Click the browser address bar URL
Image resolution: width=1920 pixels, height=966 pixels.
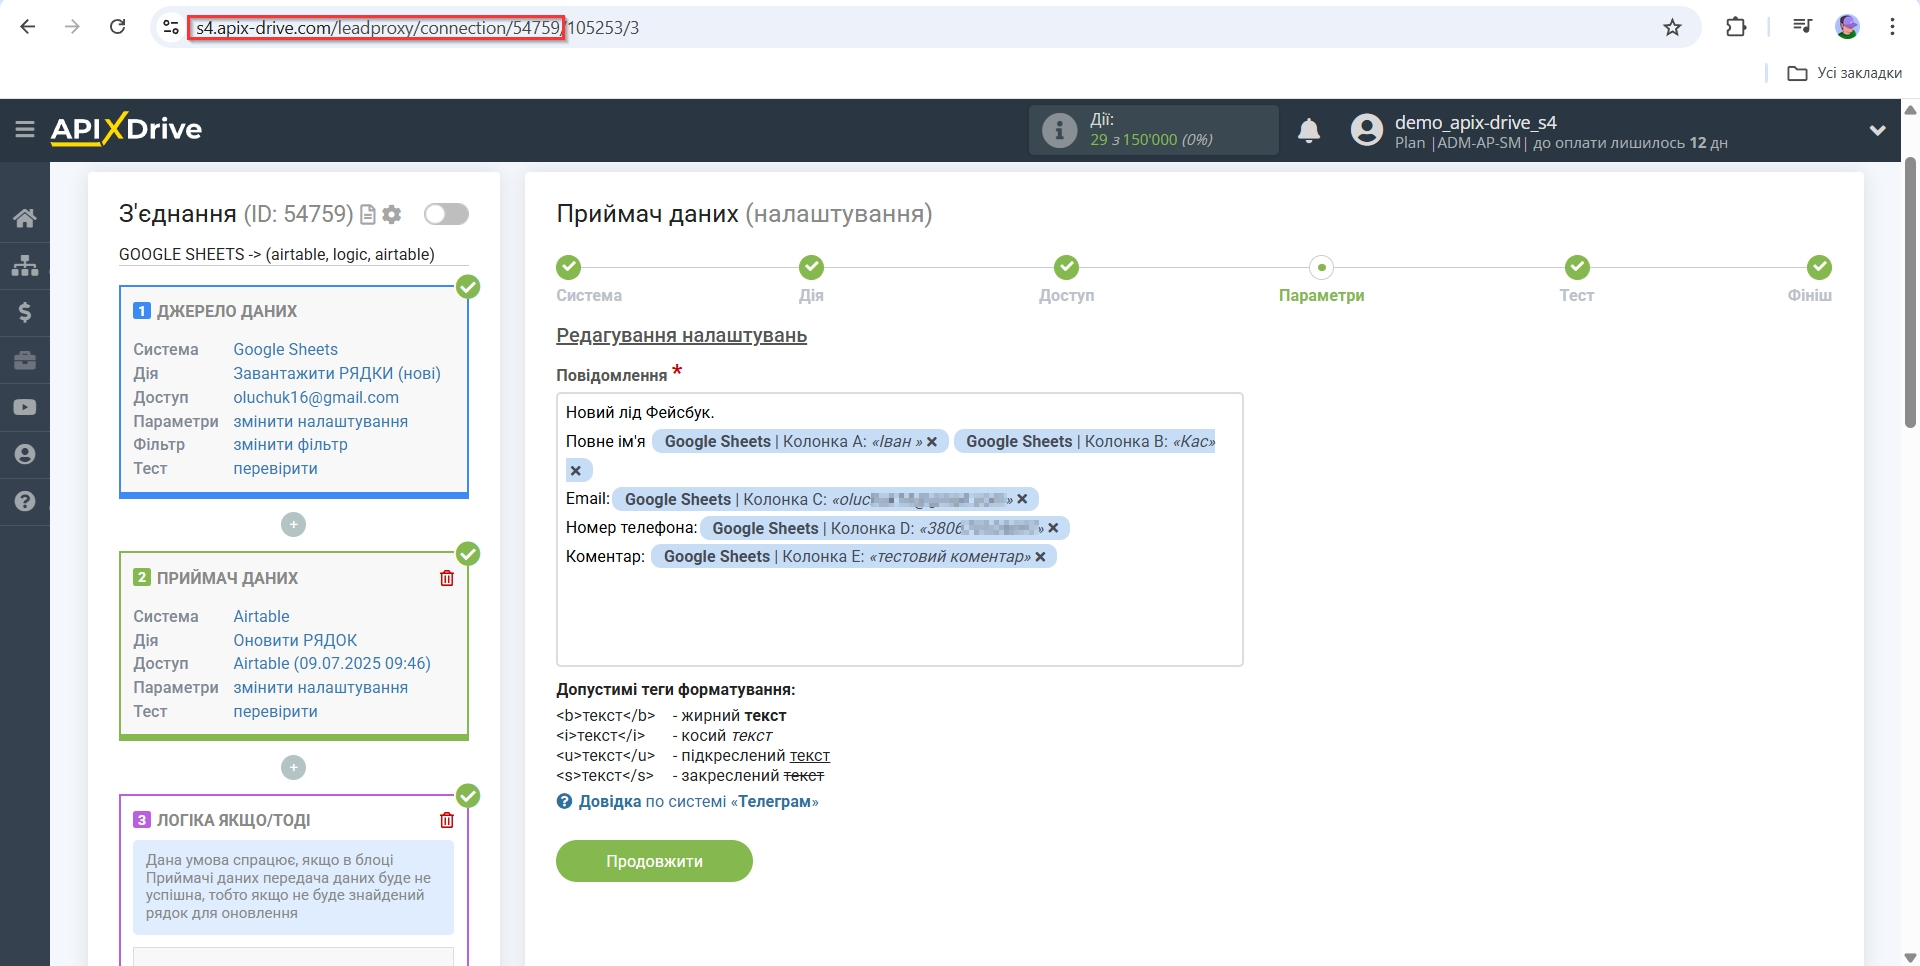[x=418, y=27]
